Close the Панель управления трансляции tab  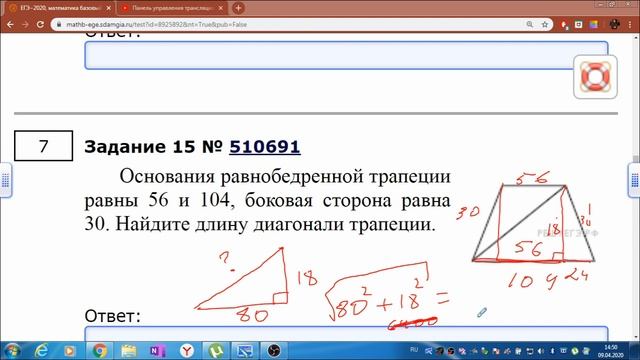[x=221, y=8]
